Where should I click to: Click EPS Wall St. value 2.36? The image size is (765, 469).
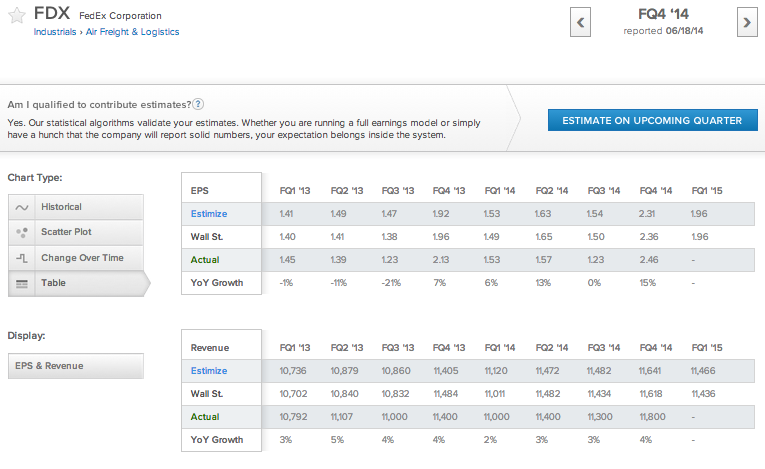(649, 237)
